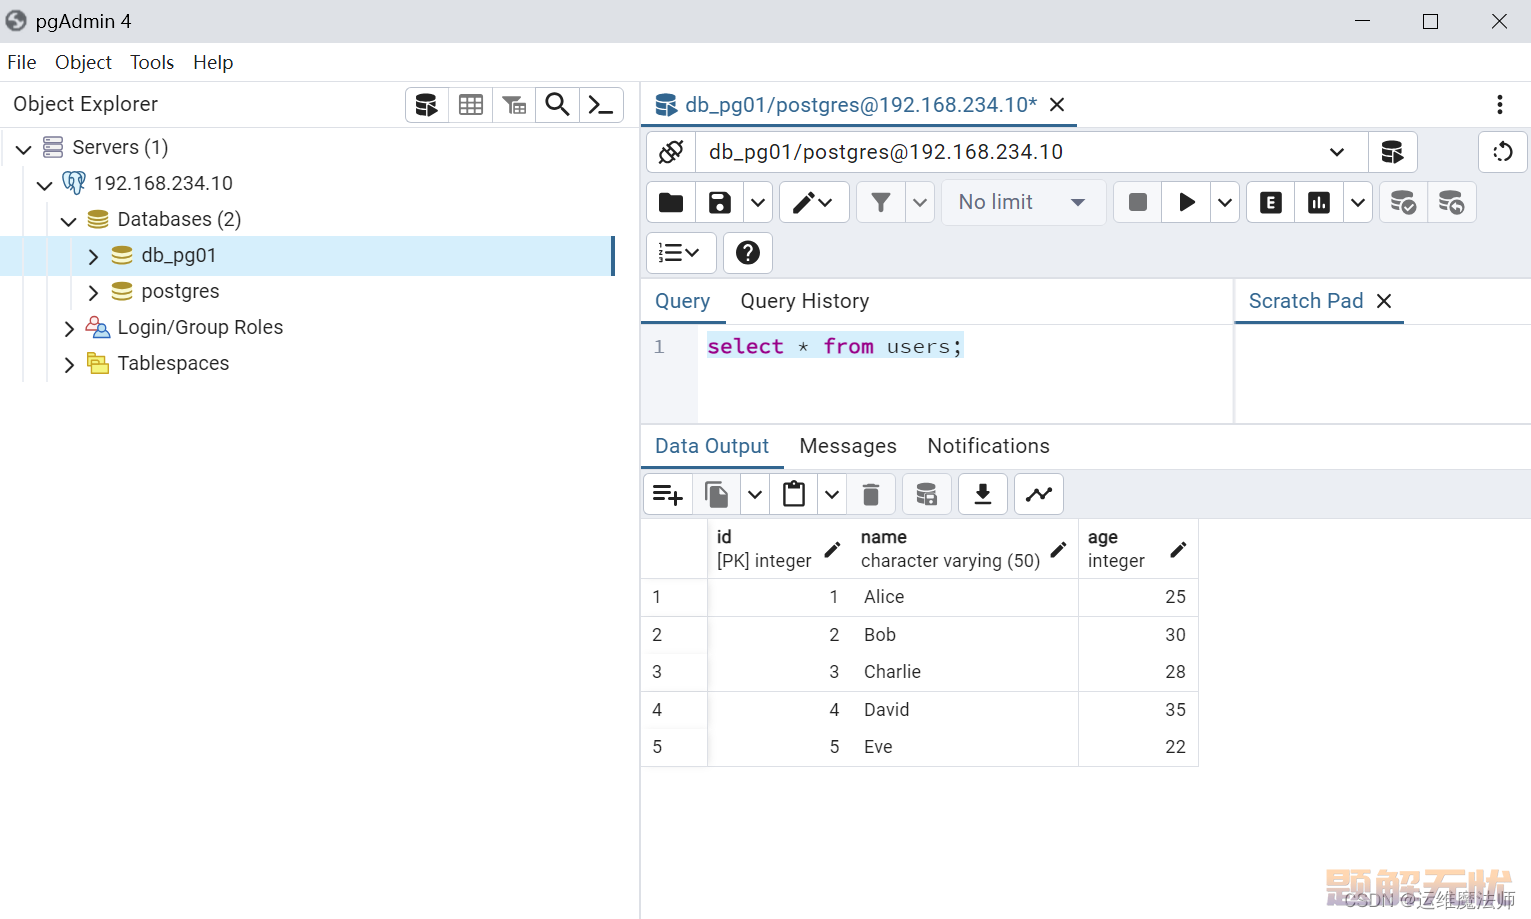Click Filtered Rows icon in Object Explorer

coord(514,105)
